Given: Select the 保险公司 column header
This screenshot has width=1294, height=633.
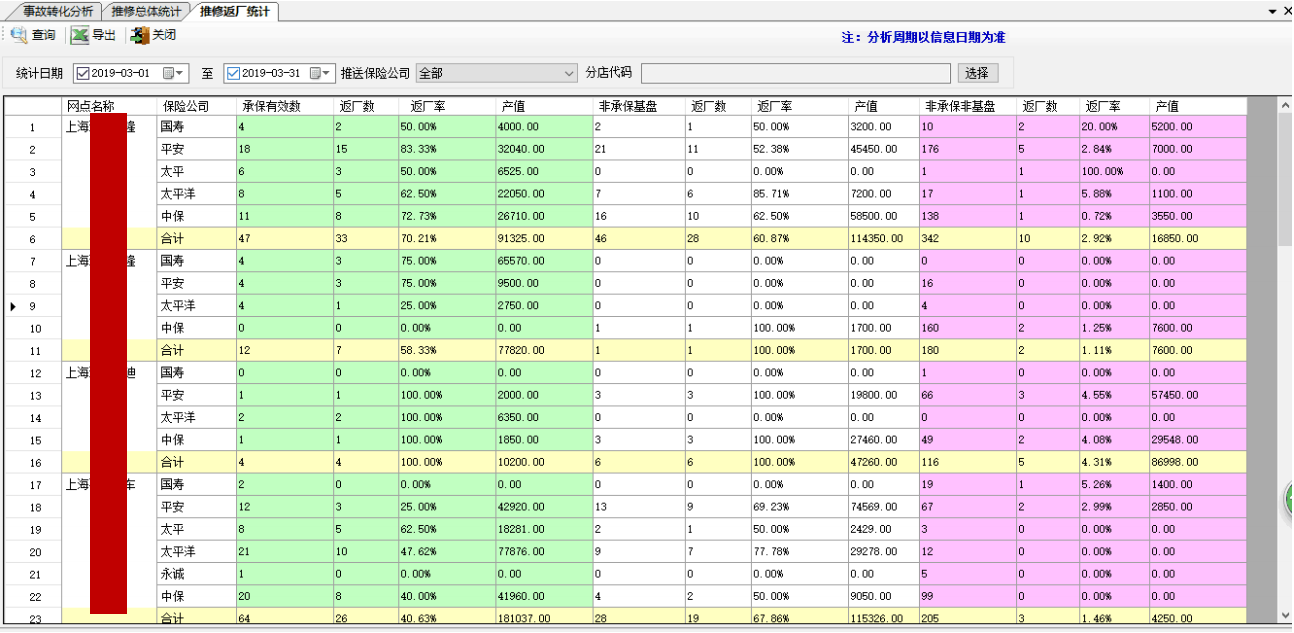Looking at the screenshot, I should (x=186, y=106).
